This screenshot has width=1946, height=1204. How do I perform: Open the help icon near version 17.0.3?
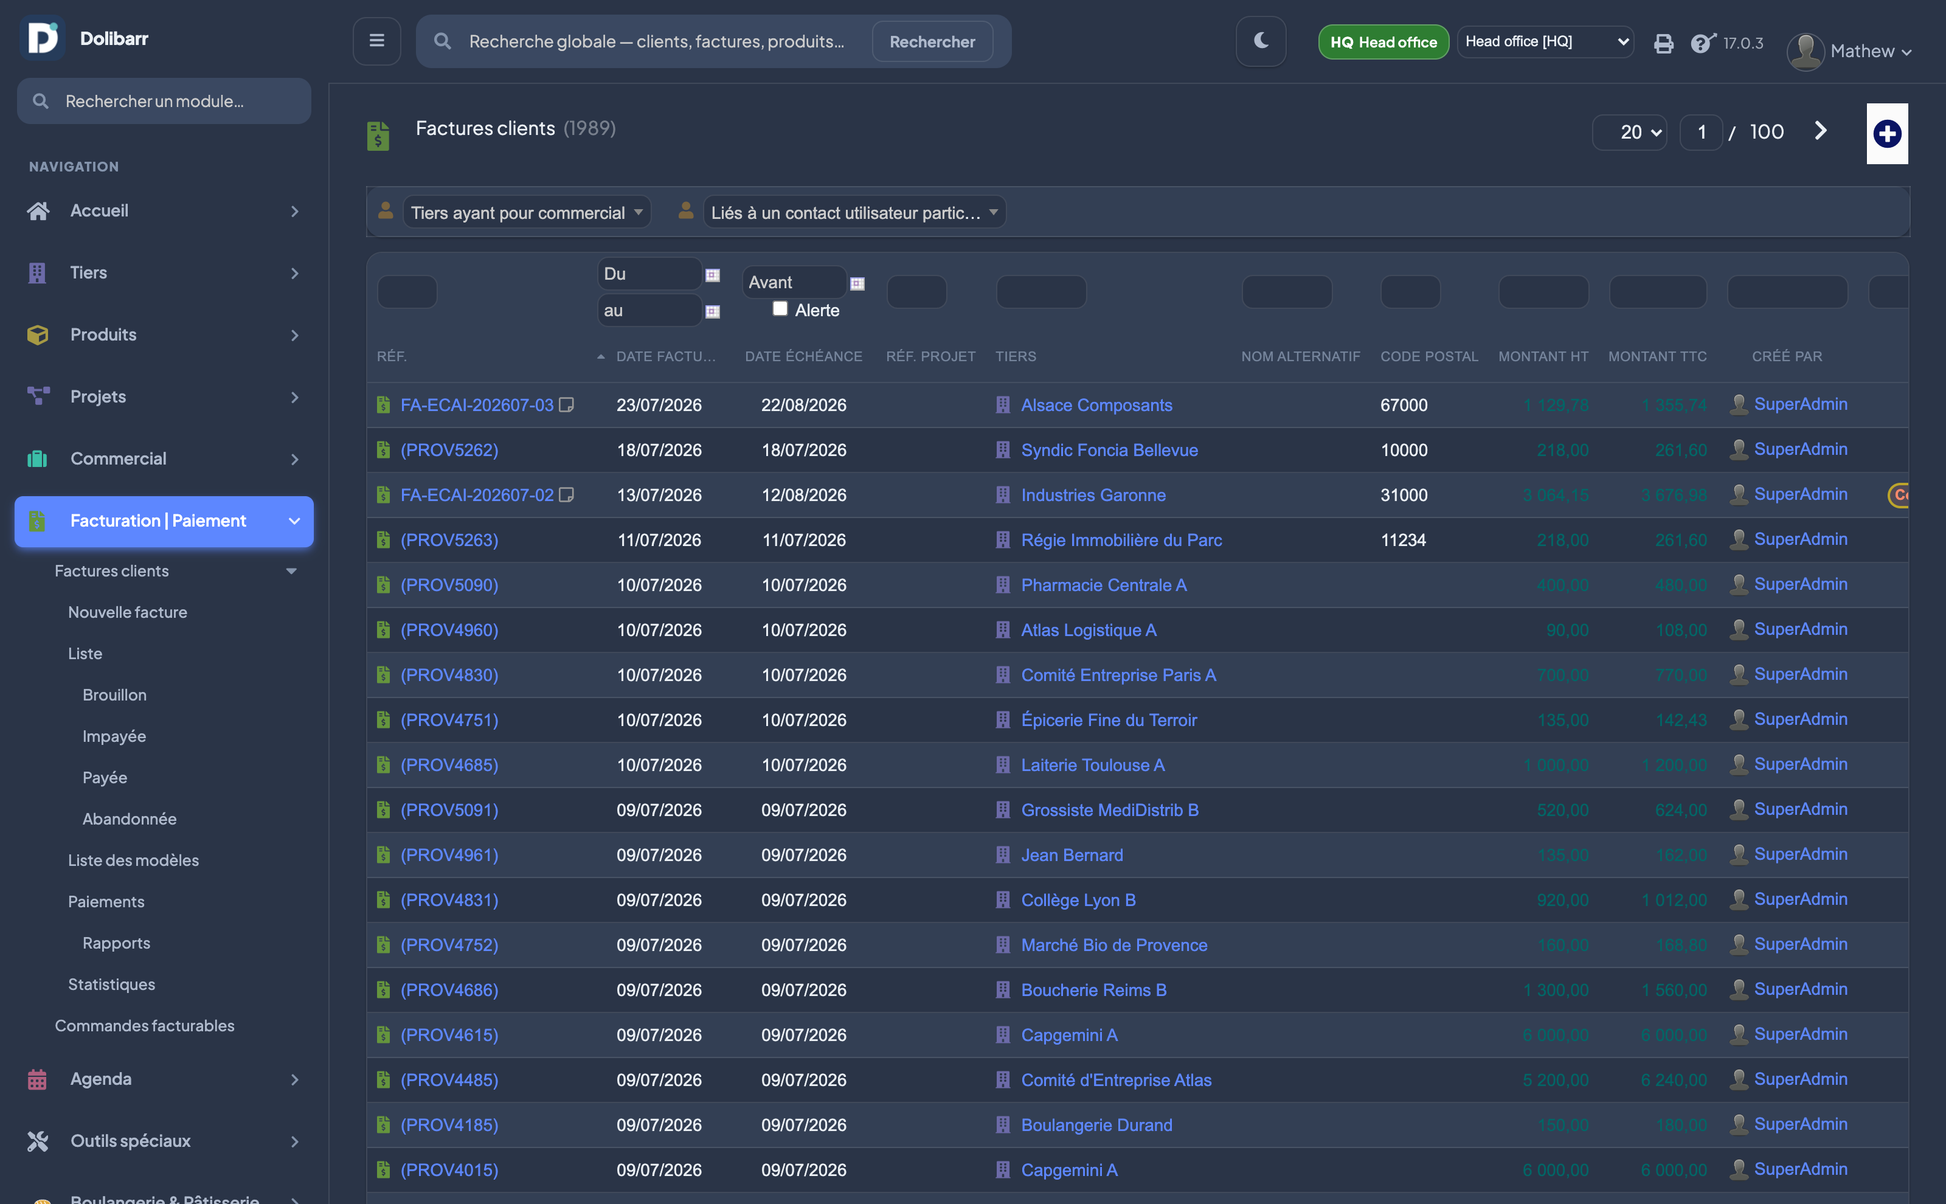1702,43
